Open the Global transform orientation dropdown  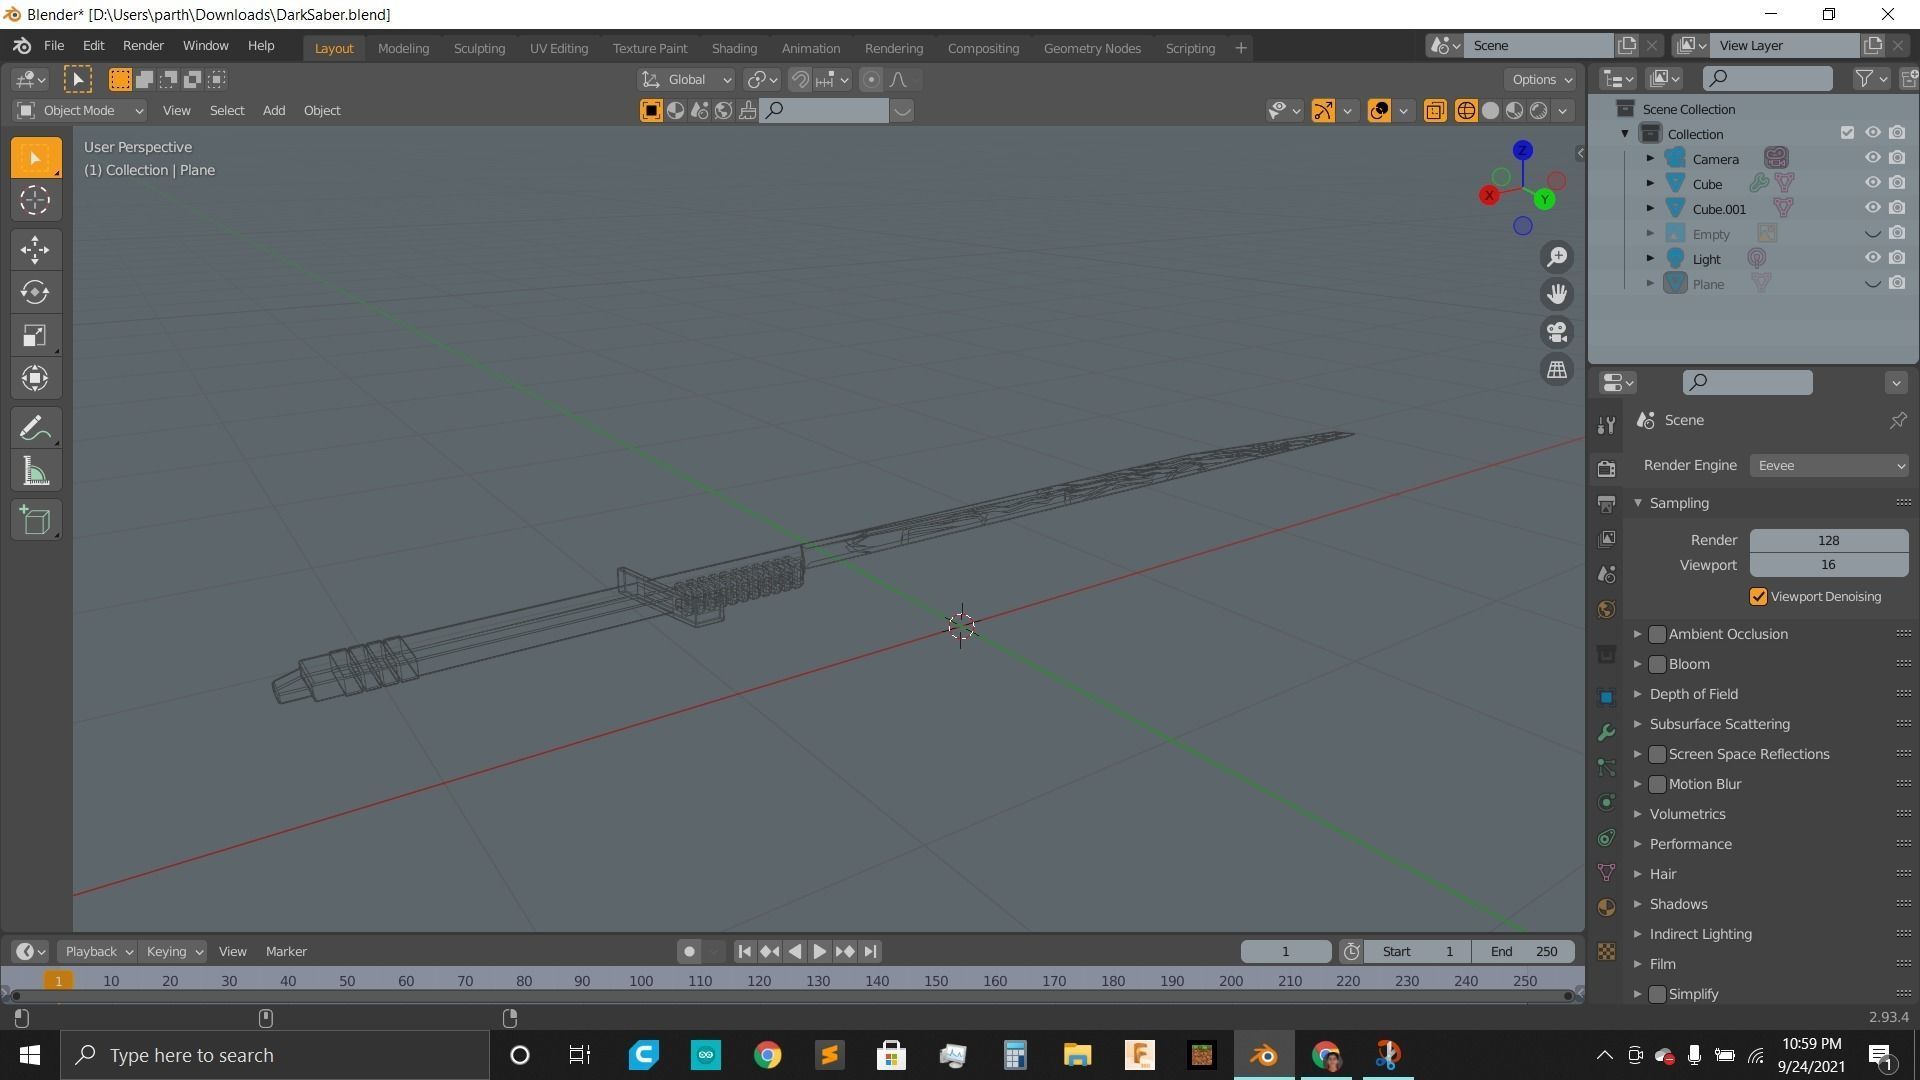coord(687,80)
